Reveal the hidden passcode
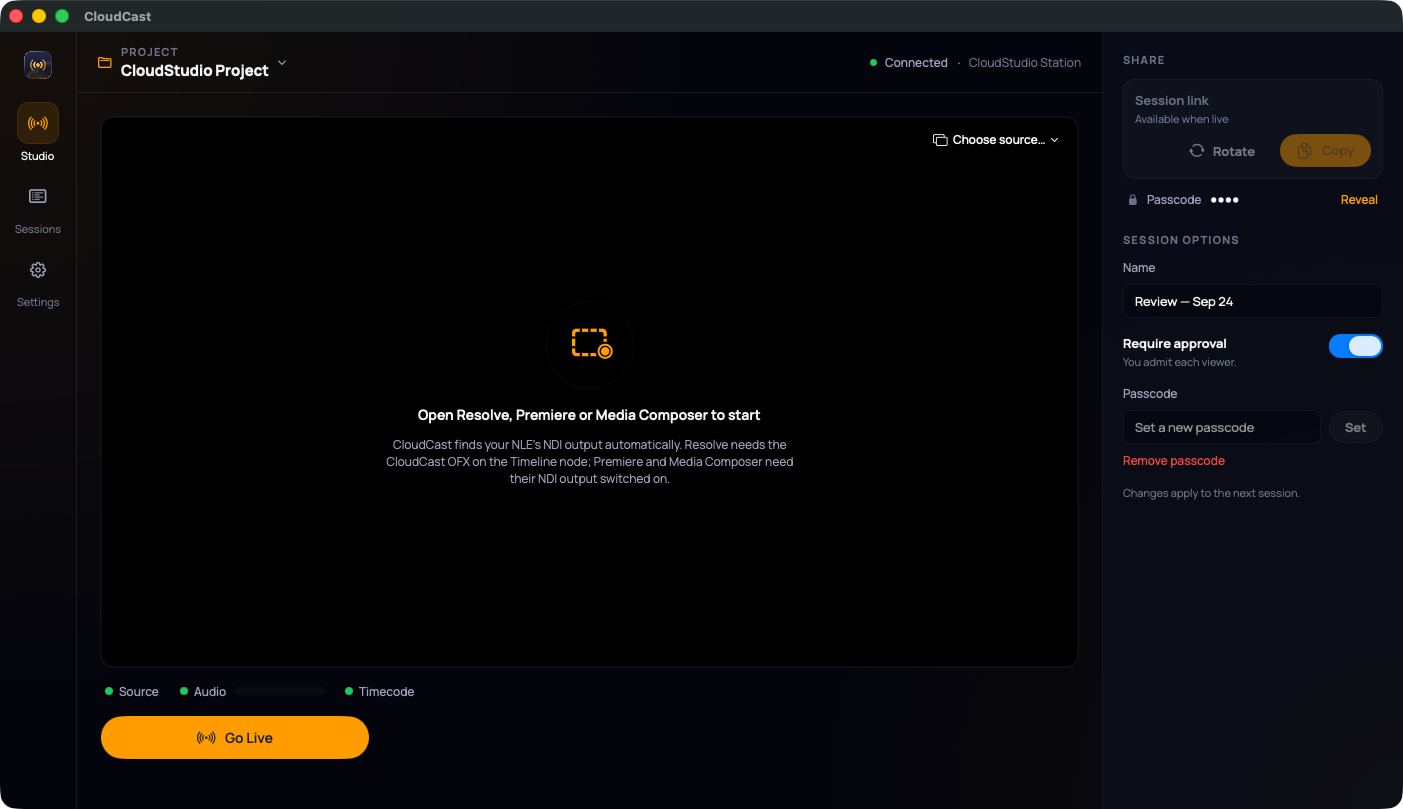 pos(1359,200)
